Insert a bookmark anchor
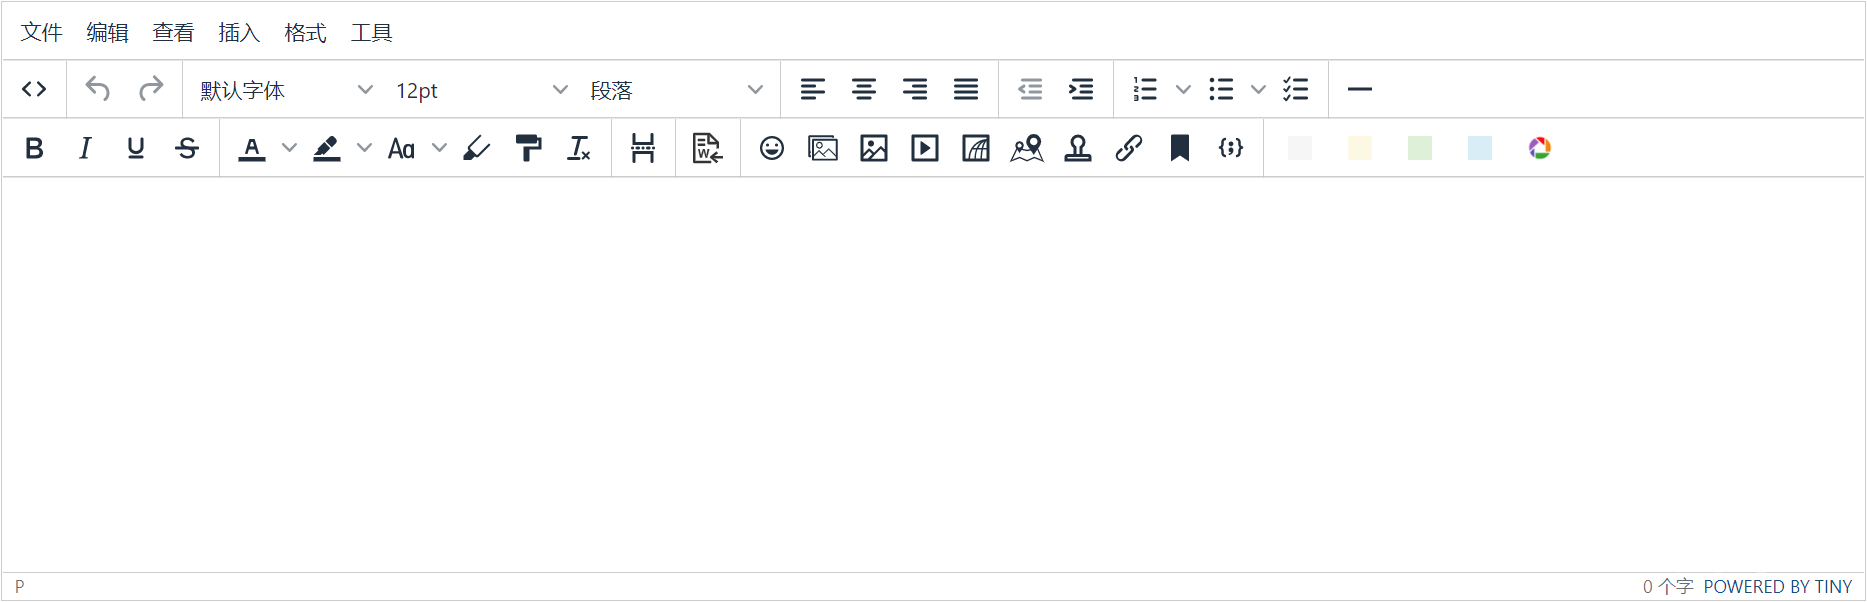1867x602 pixels. tap(1180, 148)
